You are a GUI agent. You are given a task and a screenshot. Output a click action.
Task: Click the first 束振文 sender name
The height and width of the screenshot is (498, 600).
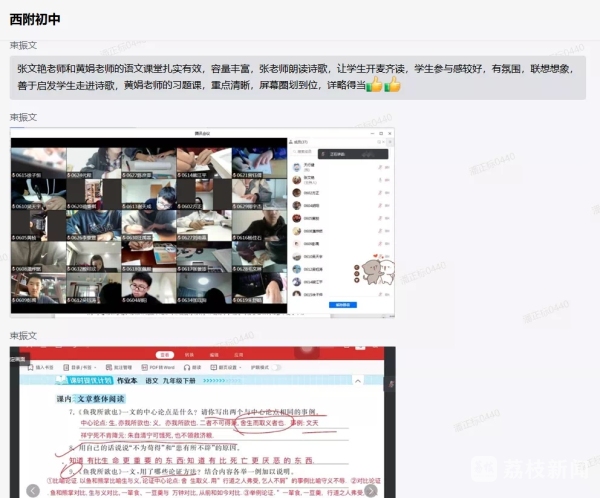[24, 45]
